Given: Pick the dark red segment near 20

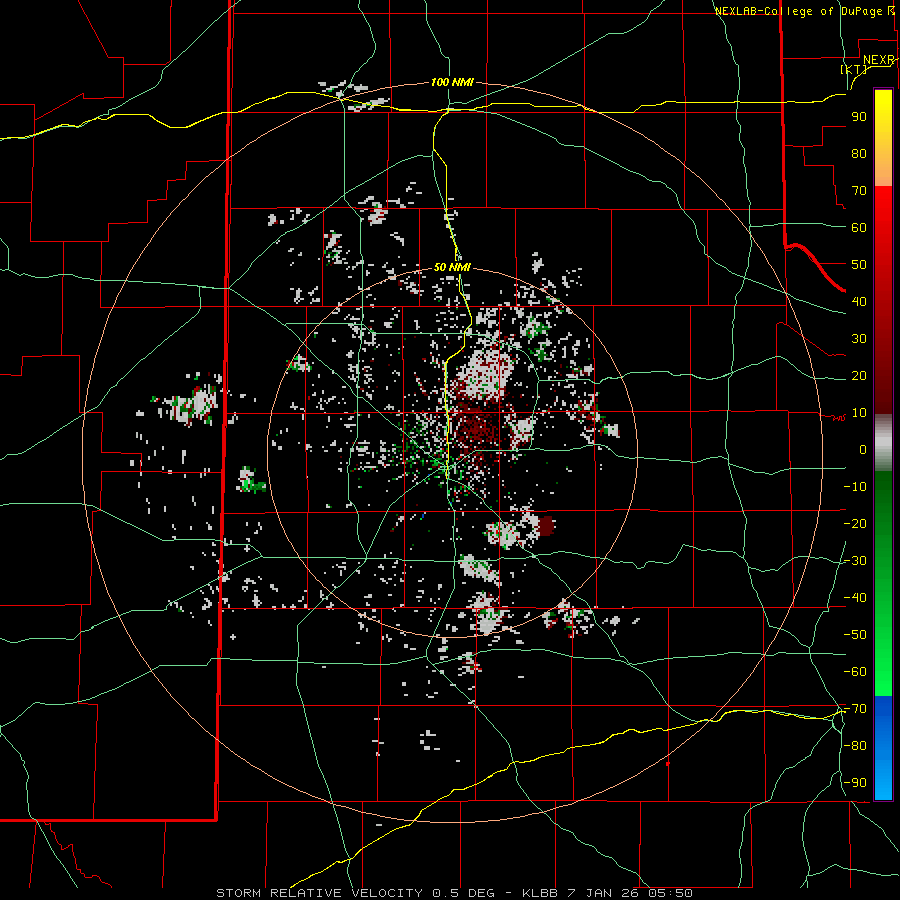Looking at the screenshot, I should (883, 376).
